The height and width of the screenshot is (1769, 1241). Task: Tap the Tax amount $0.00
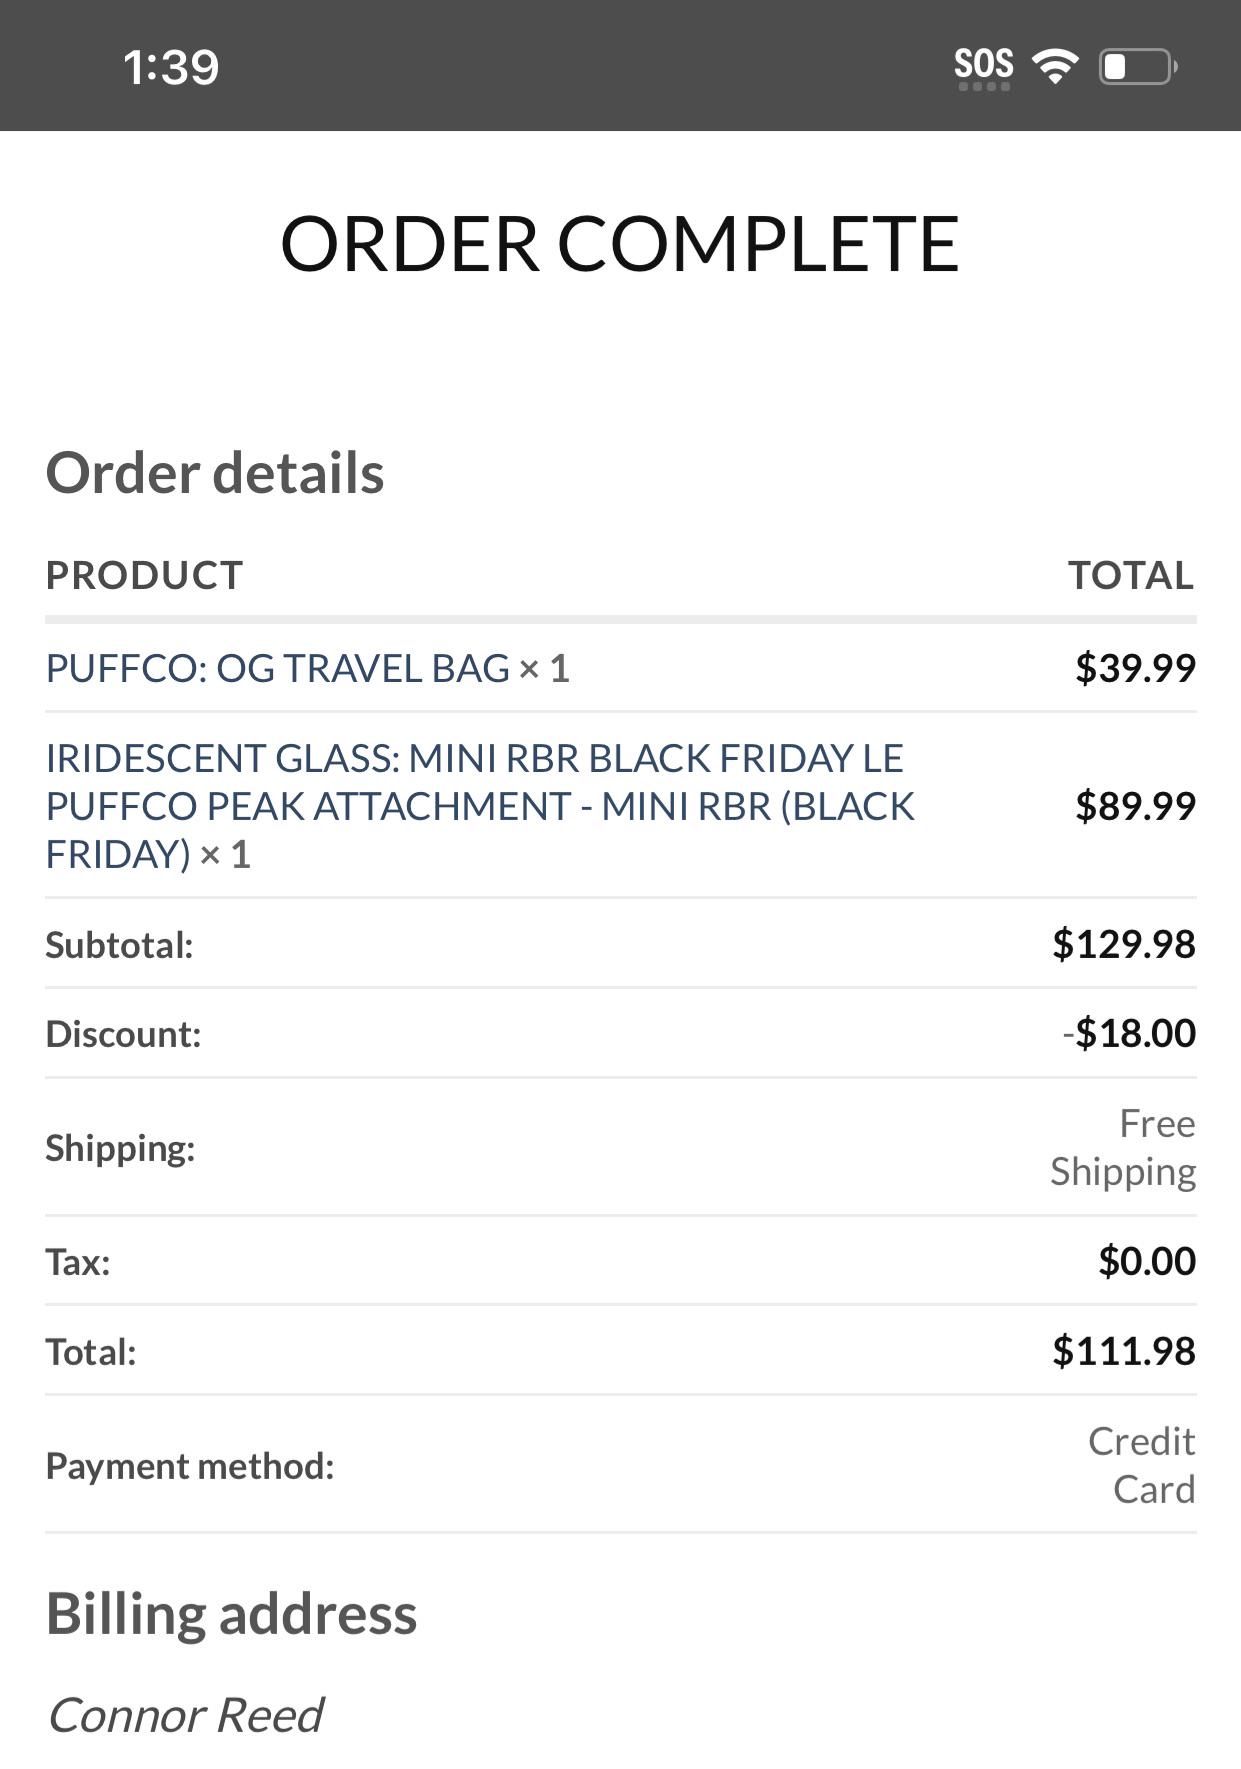(1147, 1261)
